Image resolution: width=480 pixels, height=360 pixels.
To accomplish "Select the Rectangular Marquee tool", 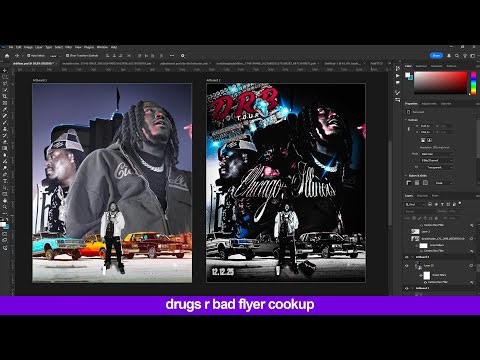I will 5,77.
